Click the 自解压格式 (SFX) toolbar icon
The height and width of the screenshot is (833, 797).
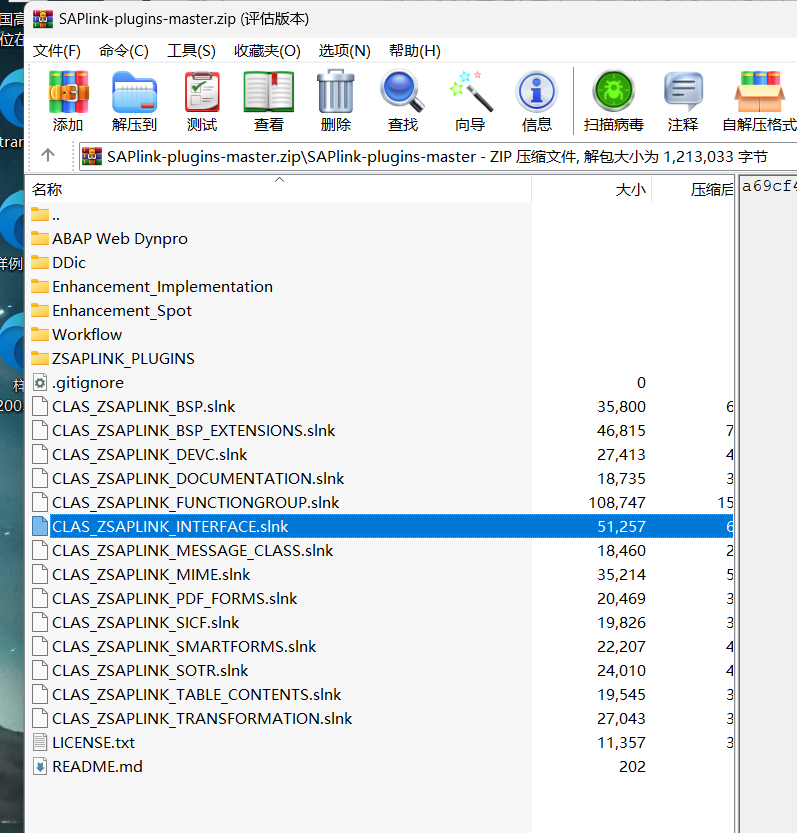point(760,92)
